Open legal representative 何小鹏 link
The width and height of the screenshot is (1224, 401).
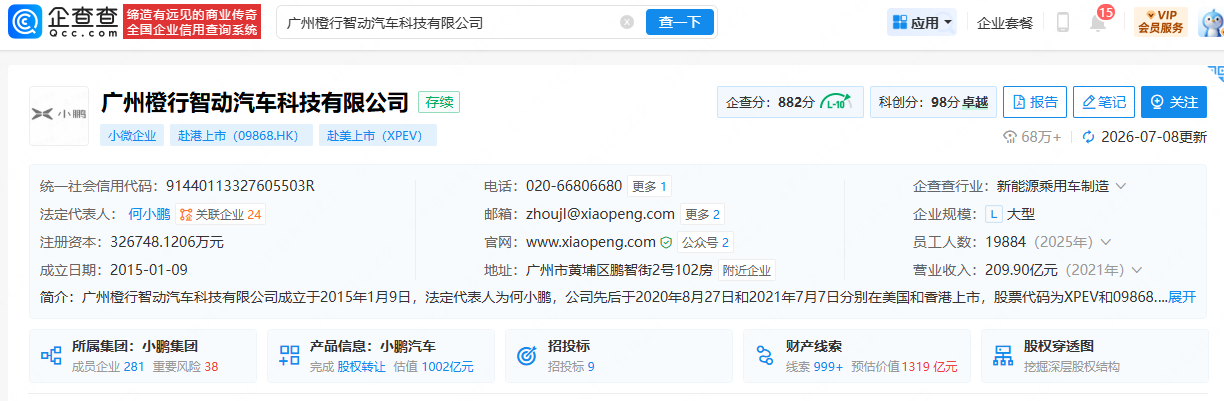coord(149,214)
